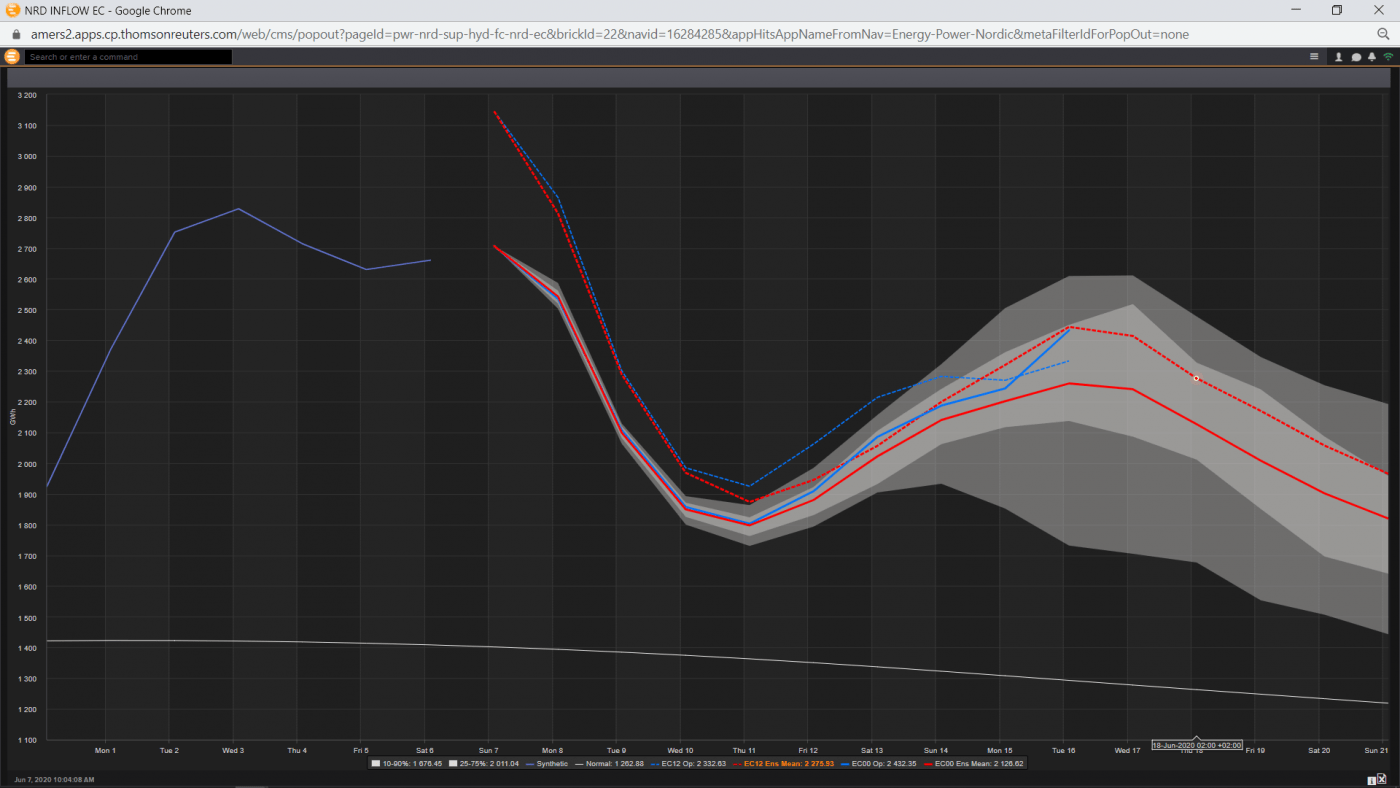
Task: Click the orange Eikon logo button
Action: pyautogui.click(x=12, y=56)
